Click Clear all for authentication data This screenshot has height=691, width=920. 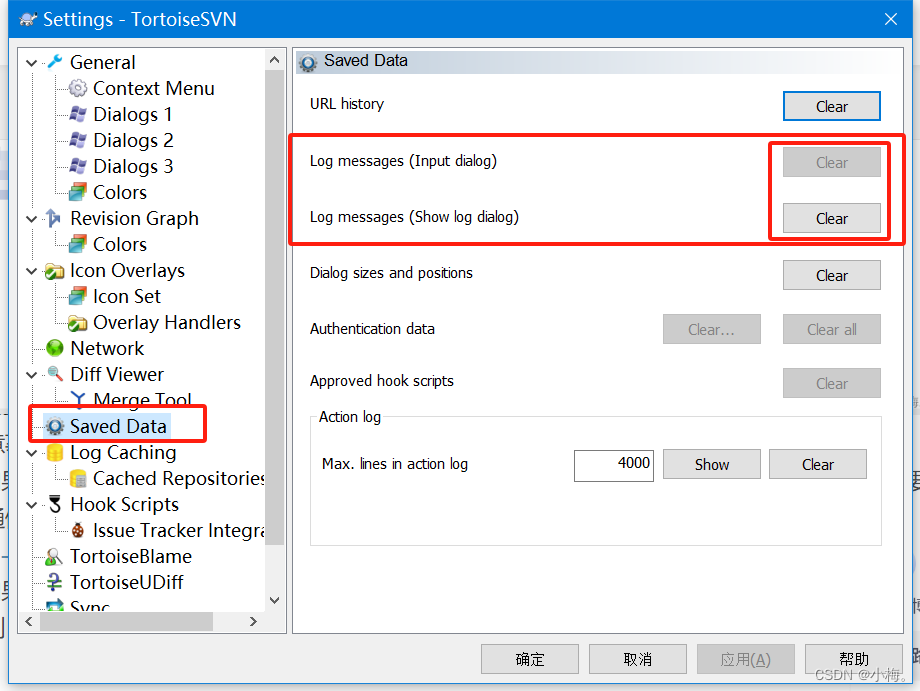click(x=831, y=329)
